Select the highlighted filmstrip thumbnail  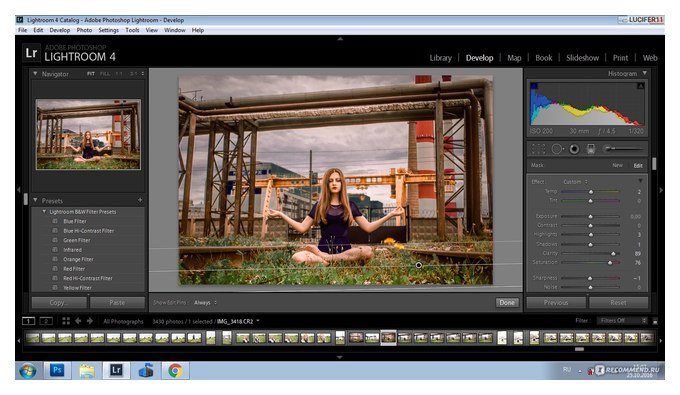pos(389,337)
